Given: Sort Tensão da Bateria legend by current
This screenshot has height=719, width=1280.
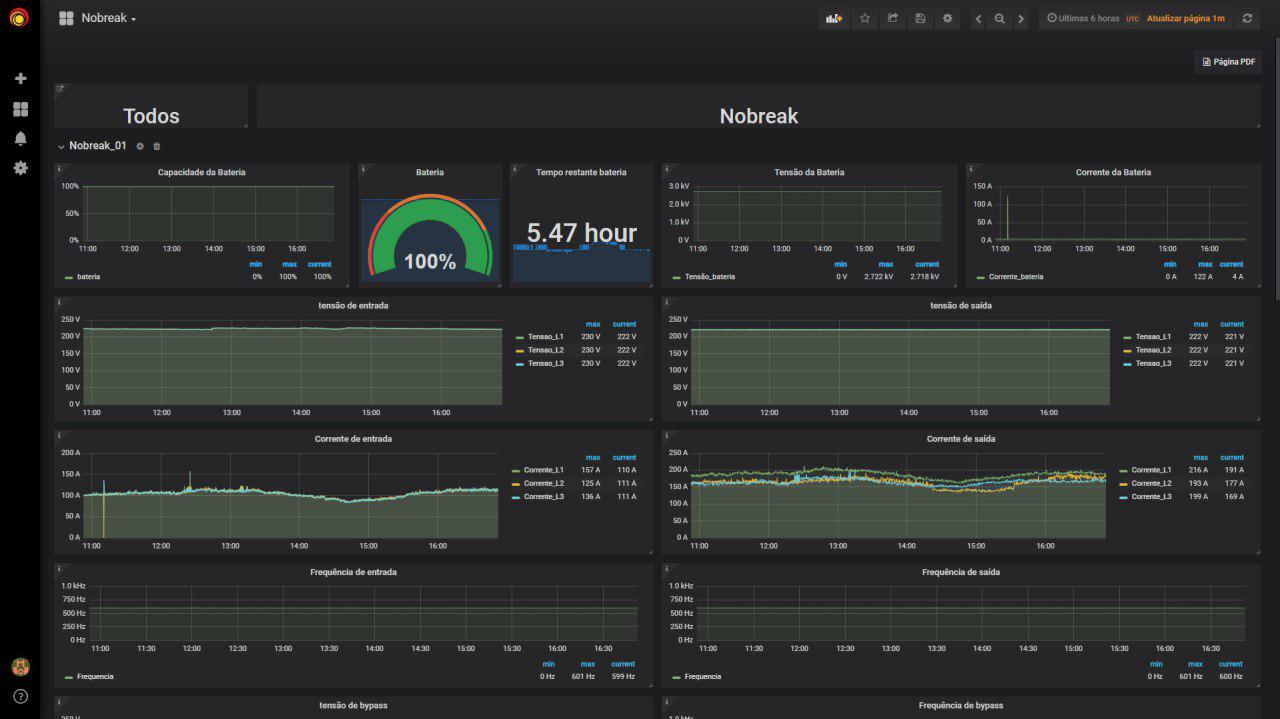Looking at the screenshot, I should point(927,264).
